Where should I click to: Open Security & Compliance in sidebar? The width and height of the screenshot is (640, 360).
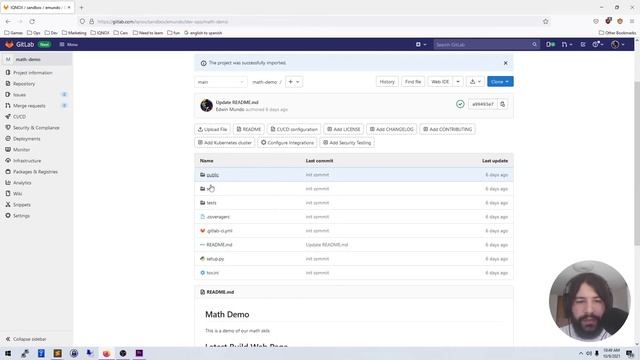36,128
